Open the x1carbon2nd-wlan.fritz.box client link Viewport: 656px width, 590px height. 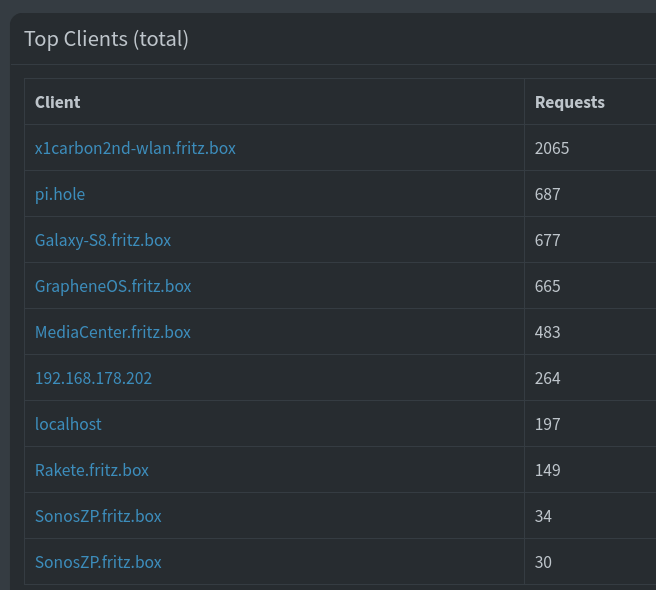135,148
